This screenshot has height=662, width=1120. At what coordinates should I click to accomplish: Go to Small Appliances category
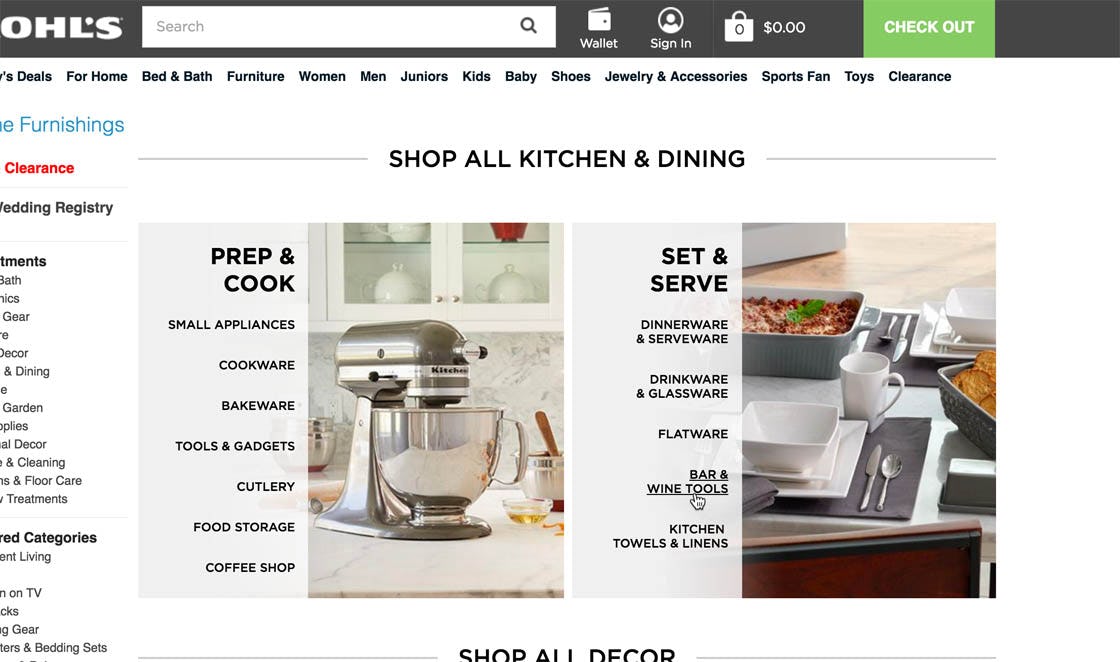pos(231,324)
